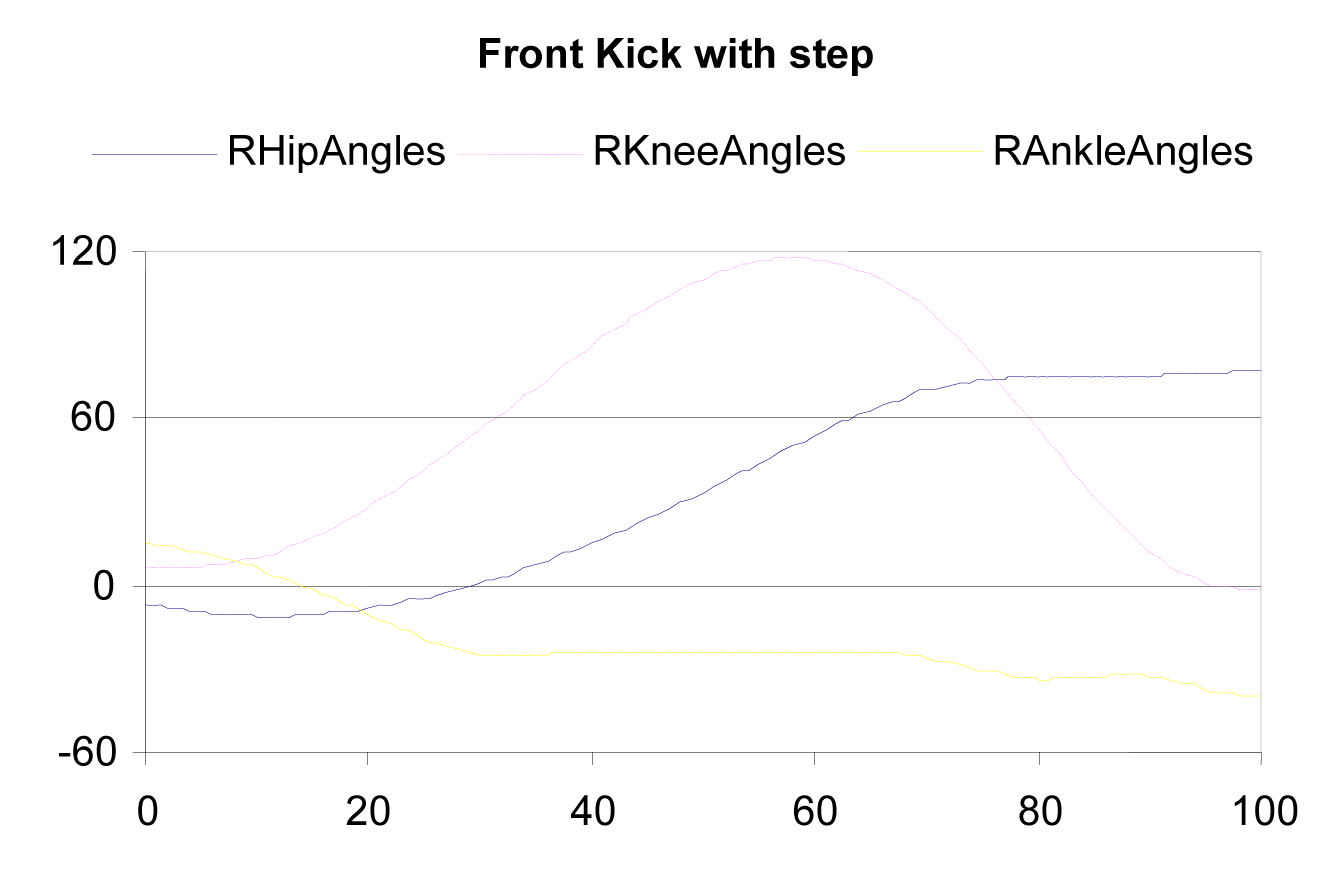Select the RAnkleAngles legend label
Viewport: 1333px width, 891px height.
1122,151
